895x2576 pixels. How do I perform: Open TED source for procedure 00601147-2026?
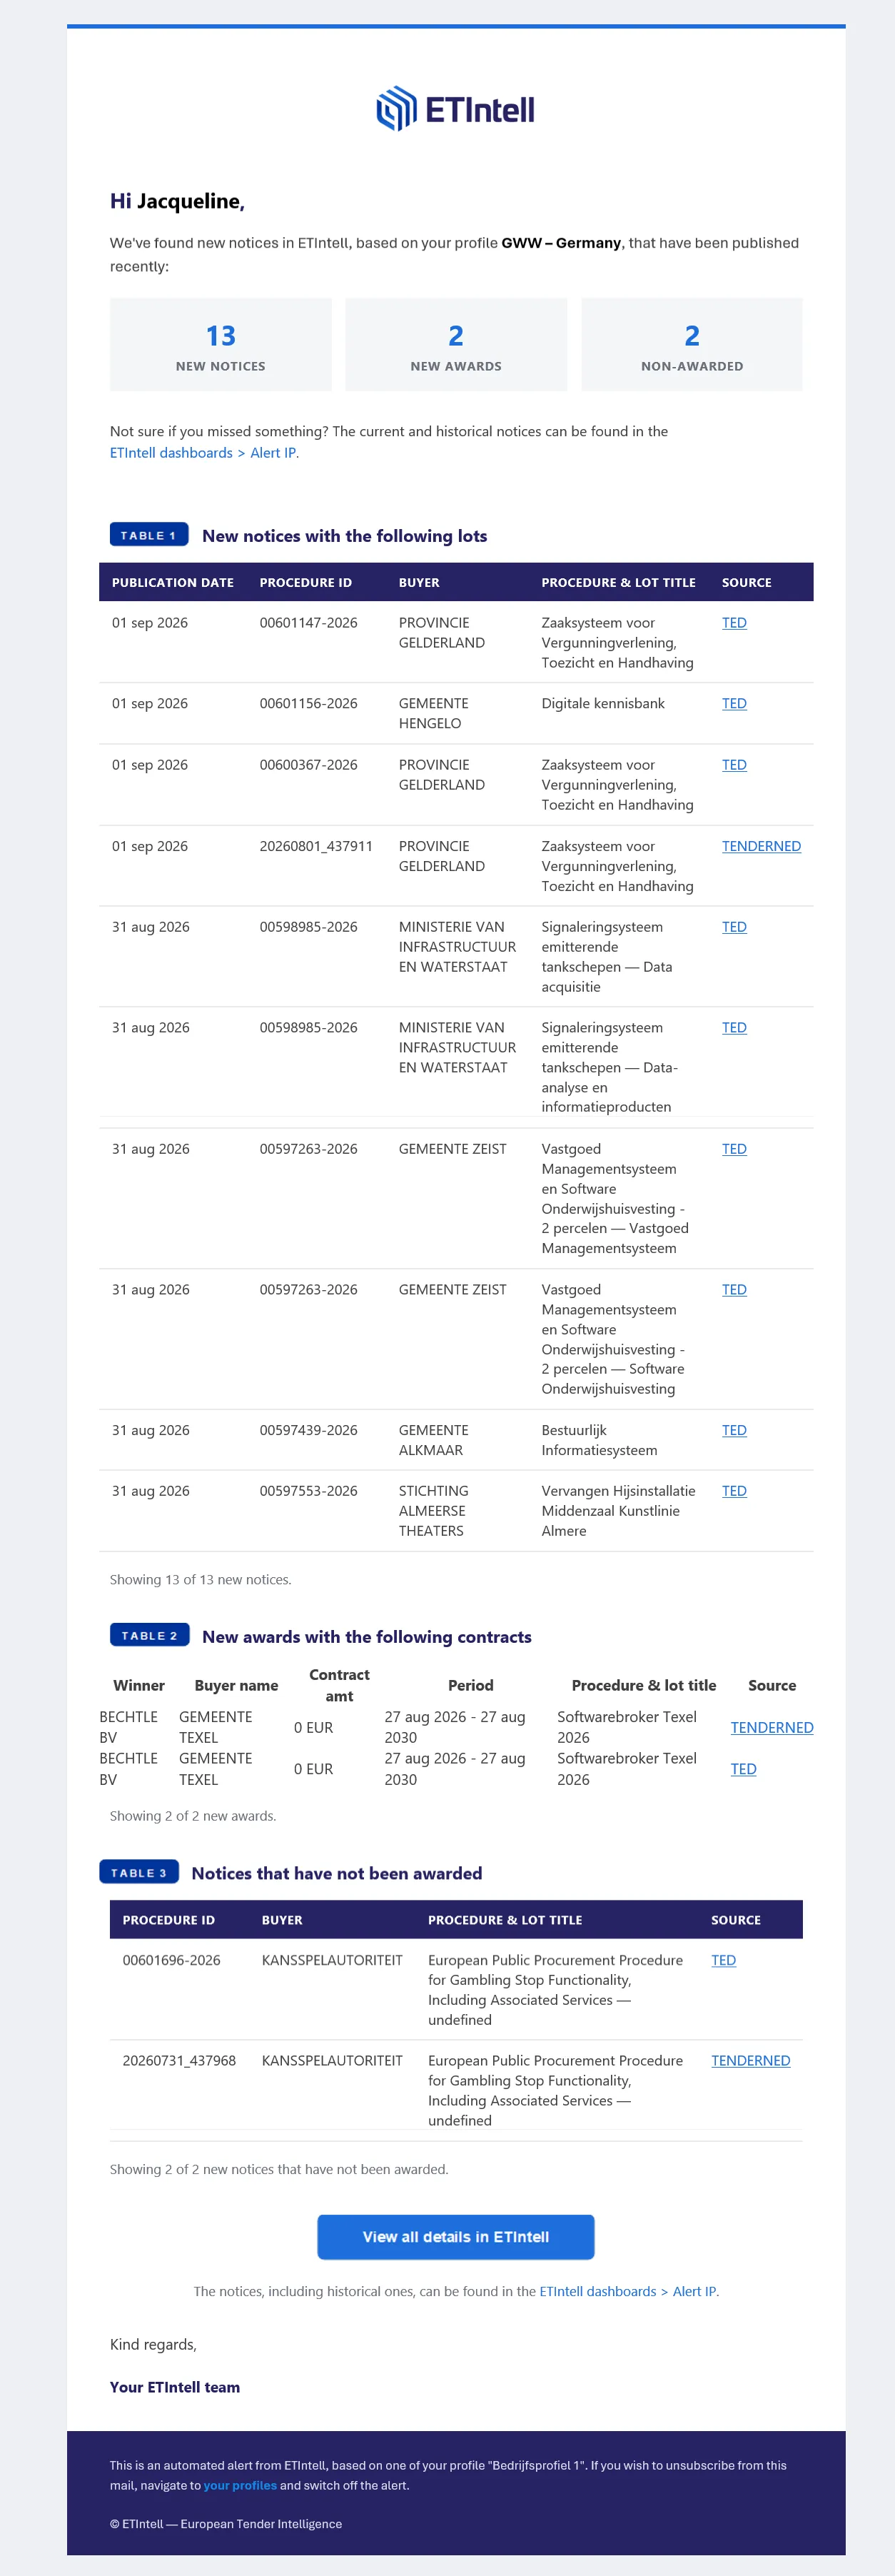[734, 623]
